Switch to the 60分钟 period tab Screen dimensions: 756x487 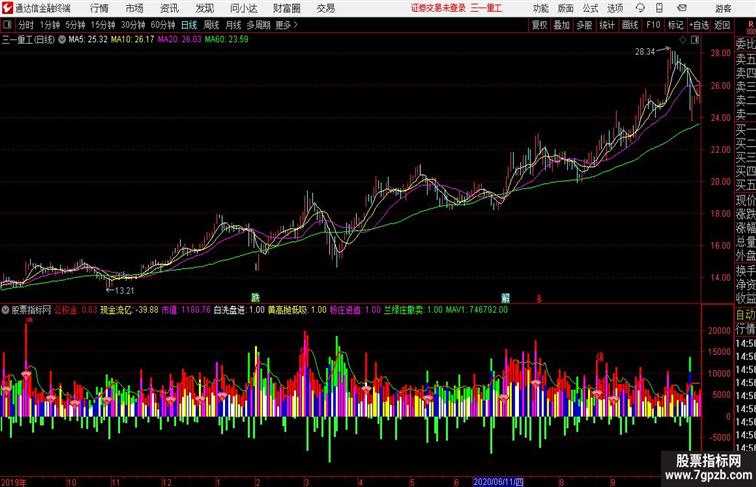tap(162, 25)
